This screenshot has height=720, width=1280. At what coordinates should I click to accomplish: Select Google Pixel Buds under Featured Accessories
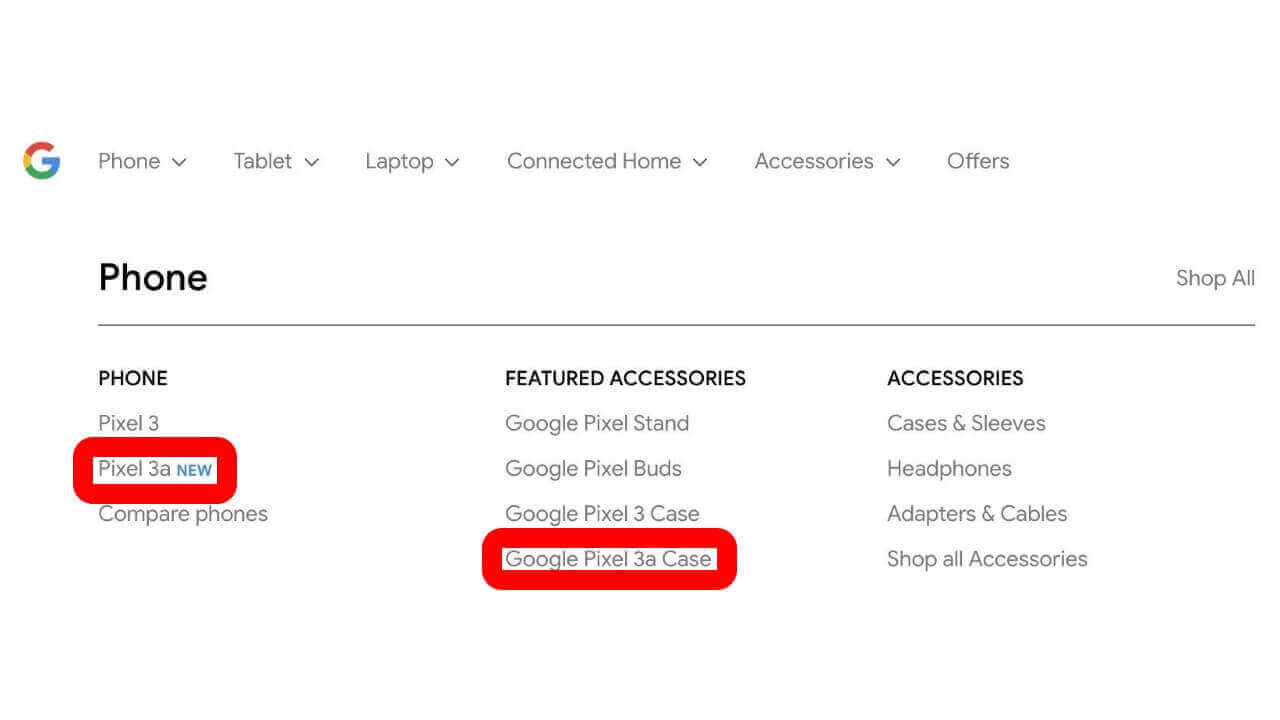pos(593,468)
